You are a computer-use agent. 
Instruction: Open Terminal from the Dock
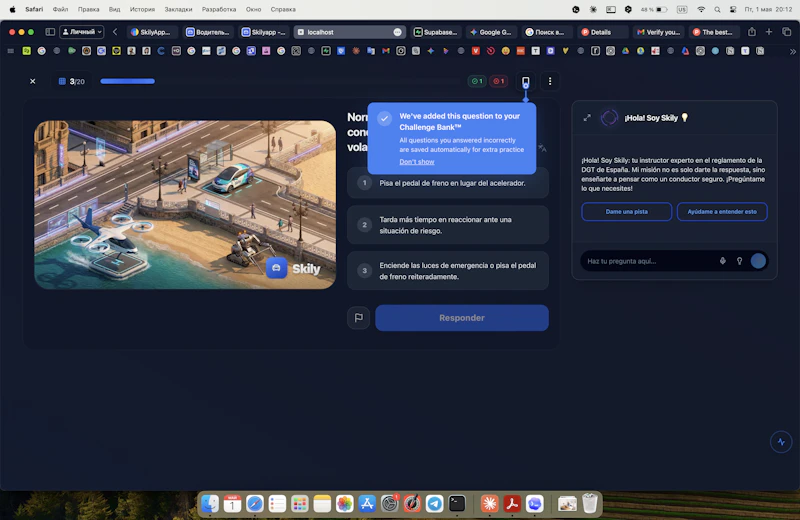click(457, 504)
